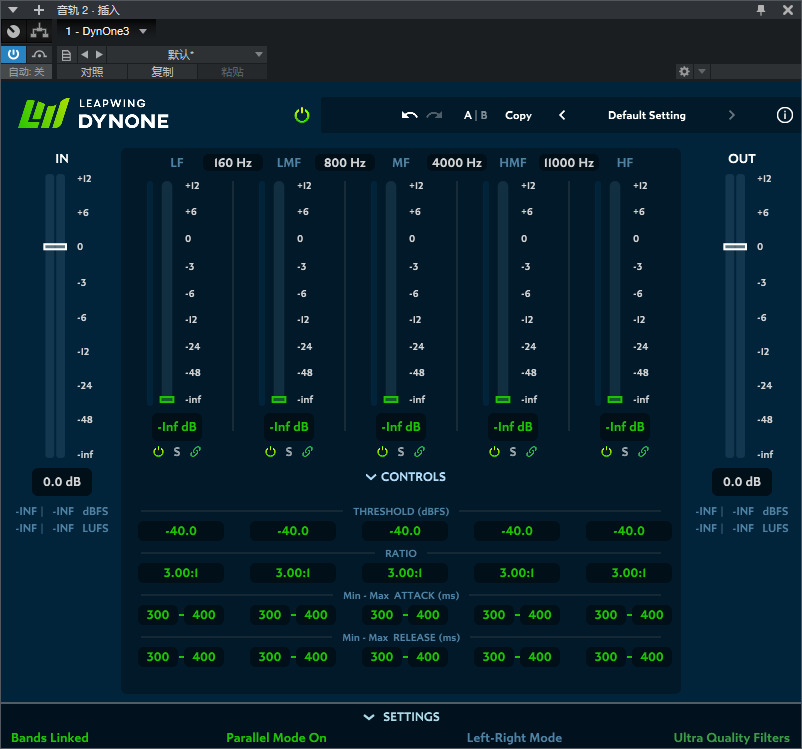Toggle Parallel Mode On setting

pyautogui.click(x=276, y=738)
